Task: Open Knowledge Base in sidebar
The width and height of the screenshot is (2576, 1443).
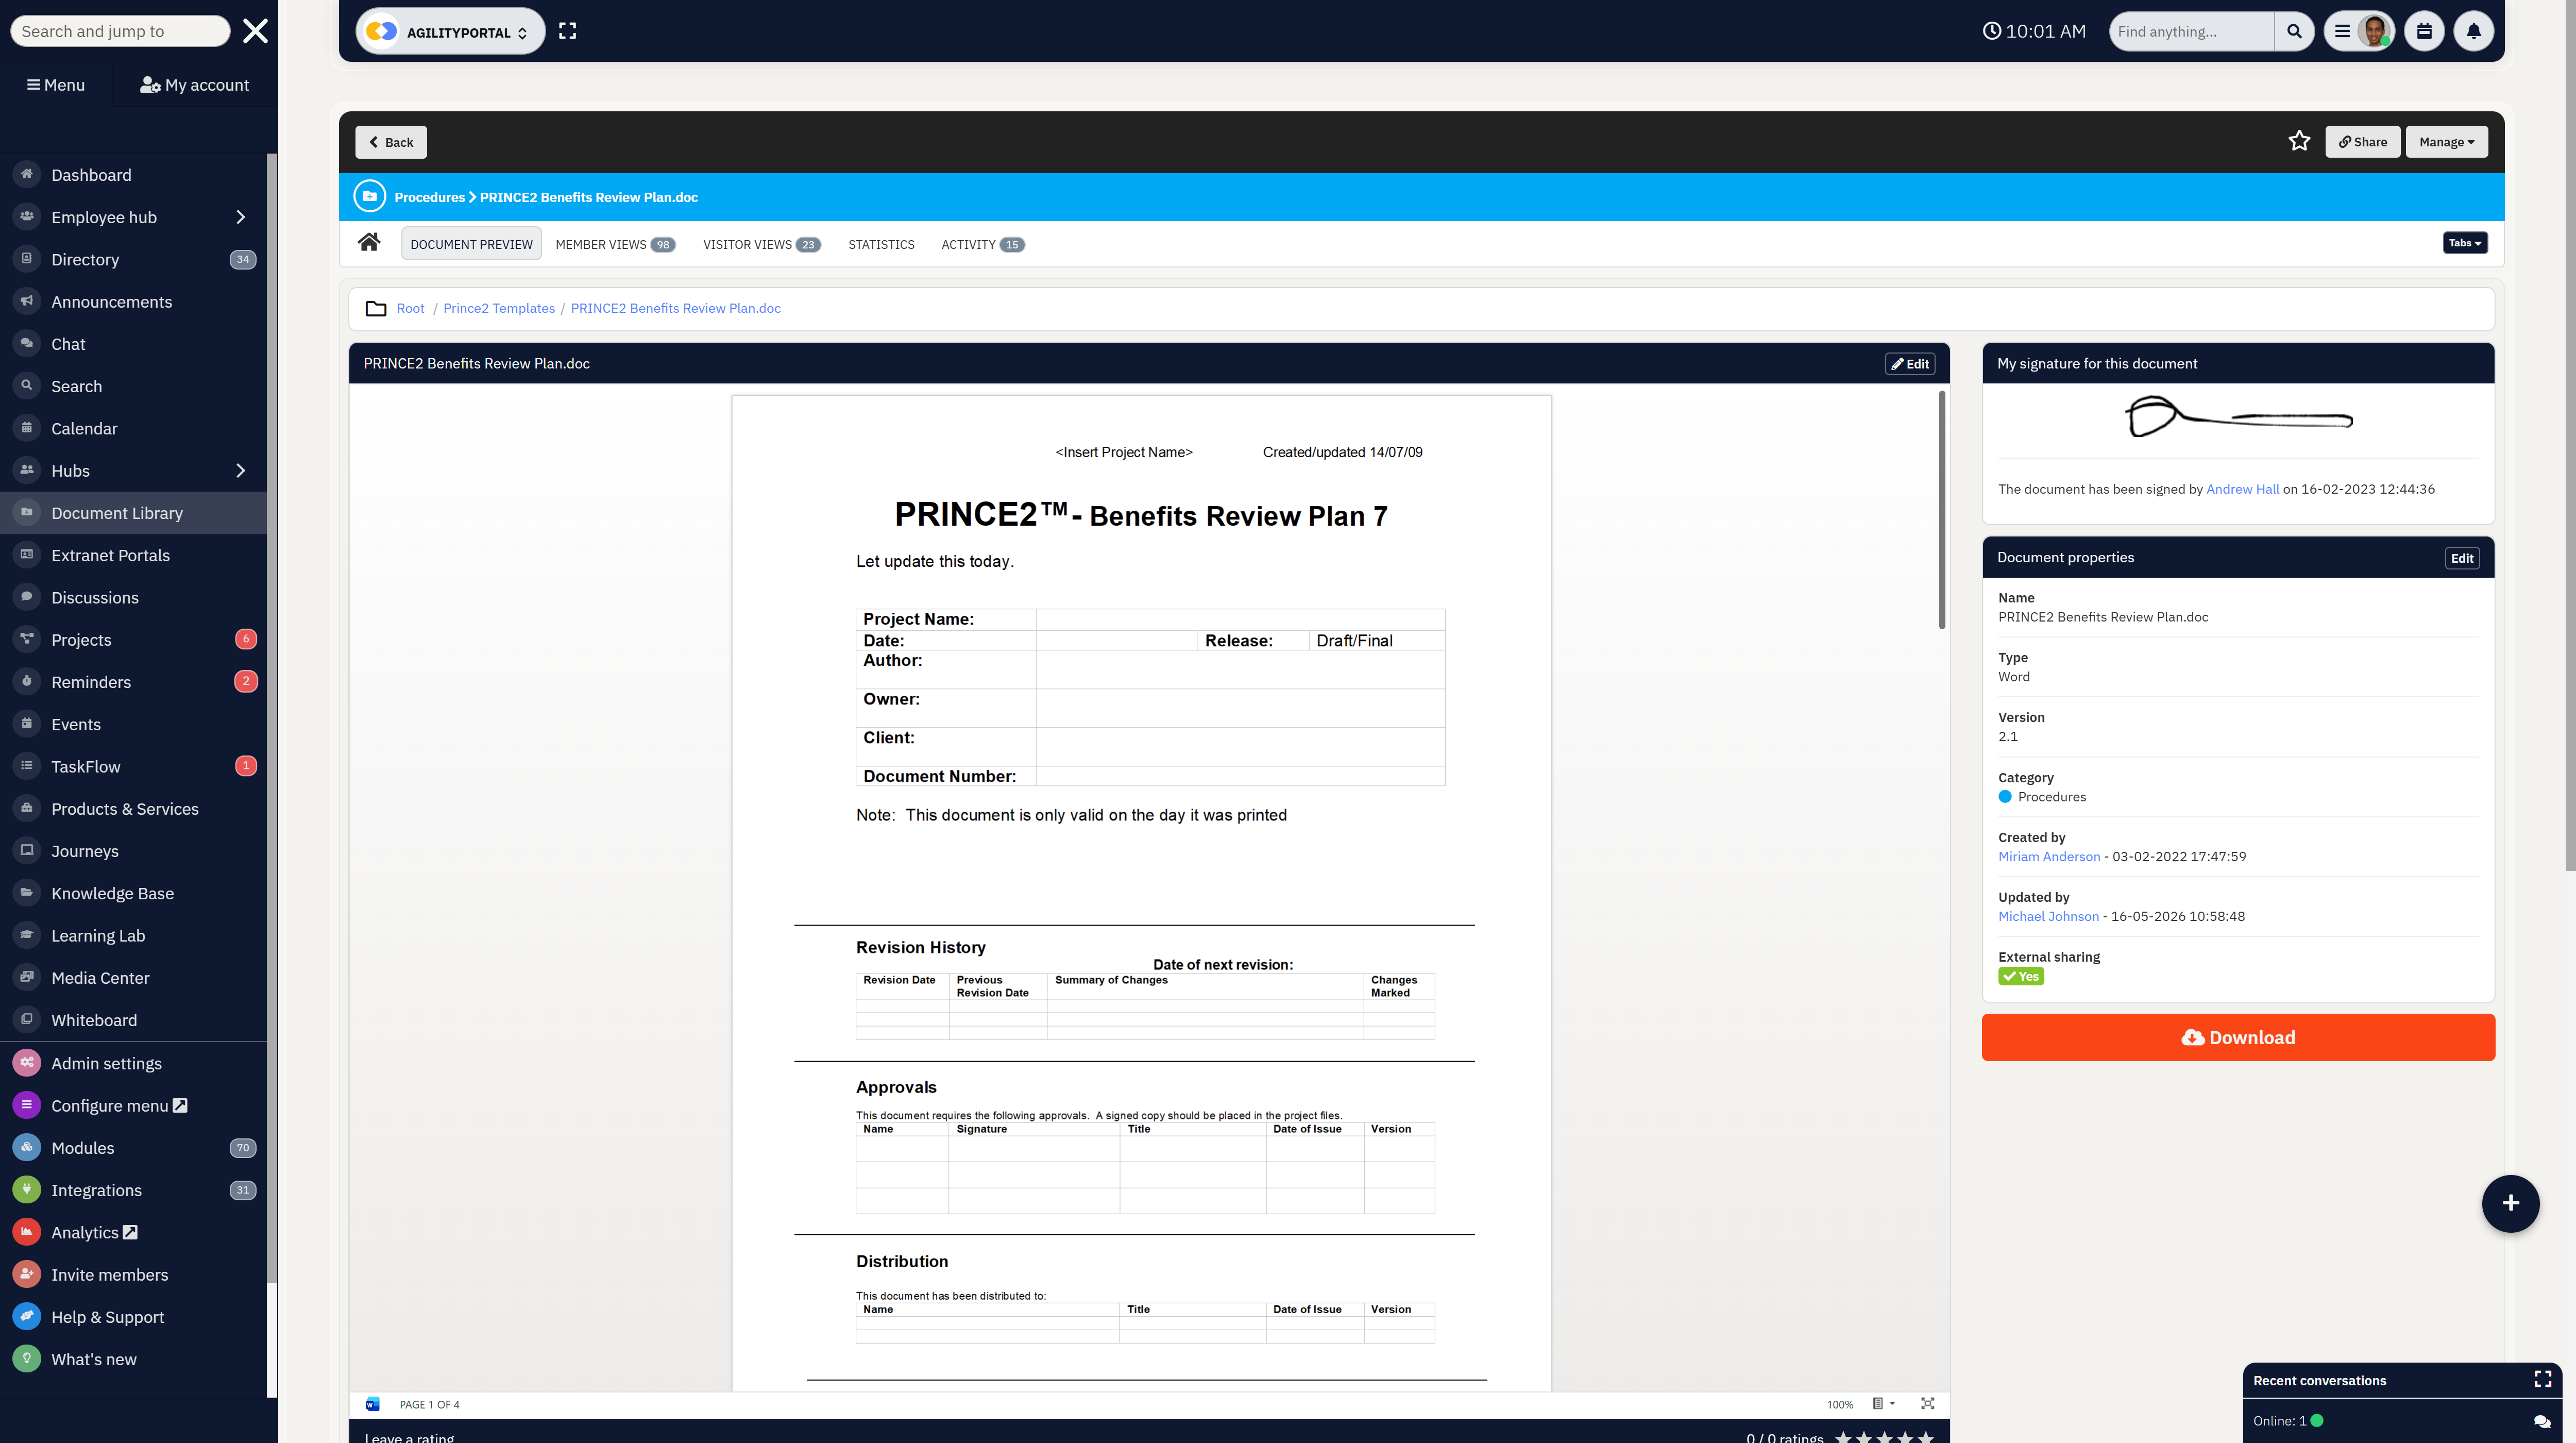Action: click(x=133, y=893)
